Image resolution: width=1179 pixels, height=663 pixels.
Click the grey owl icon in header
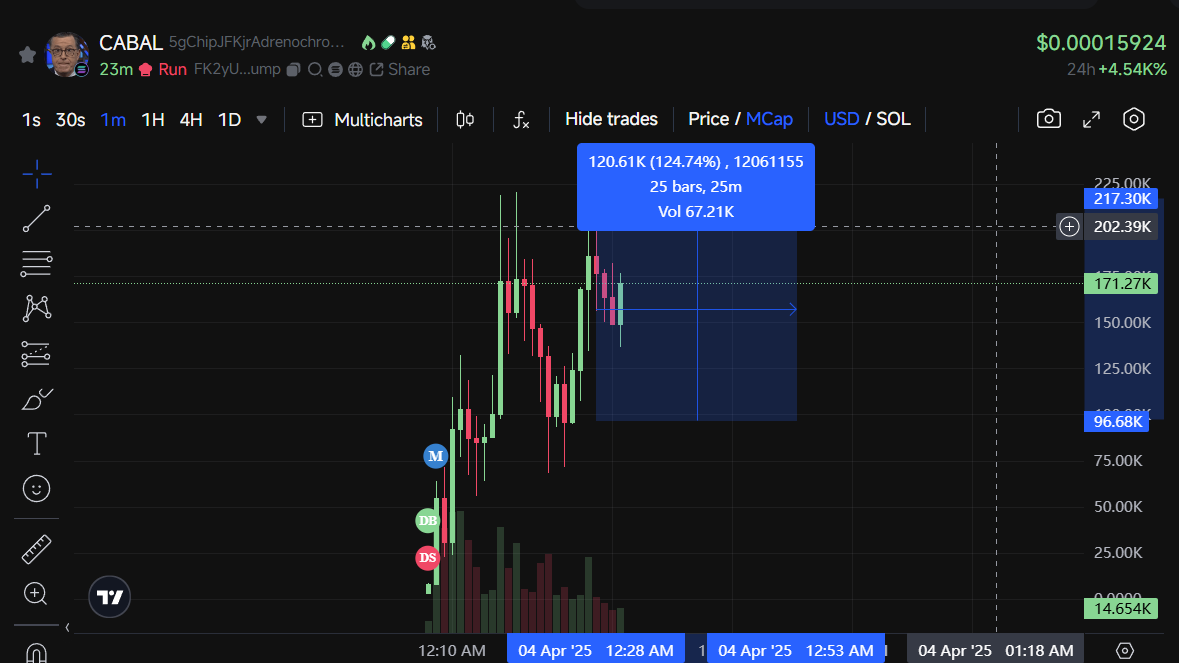429,43
